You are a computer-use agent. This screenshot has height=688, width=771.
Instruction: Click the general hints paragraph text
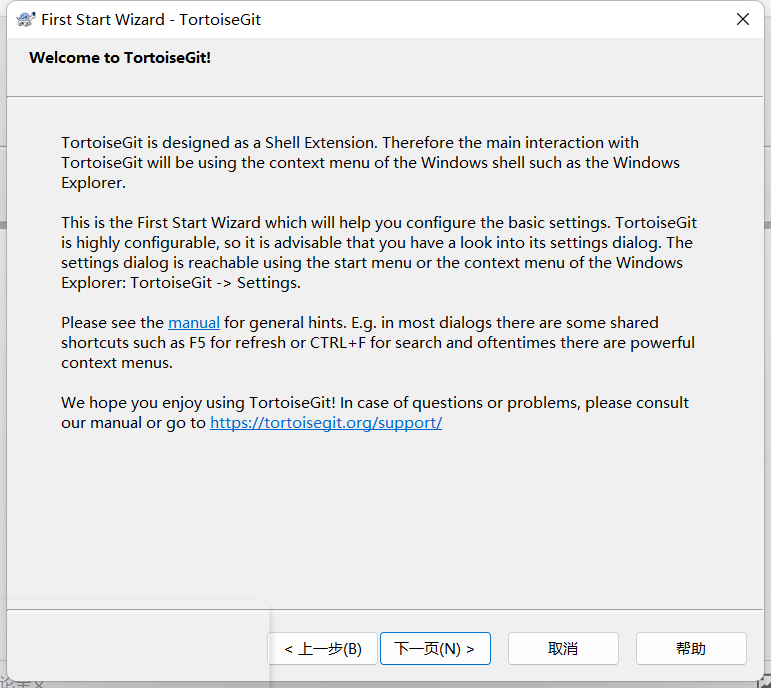tap(378, 343)
